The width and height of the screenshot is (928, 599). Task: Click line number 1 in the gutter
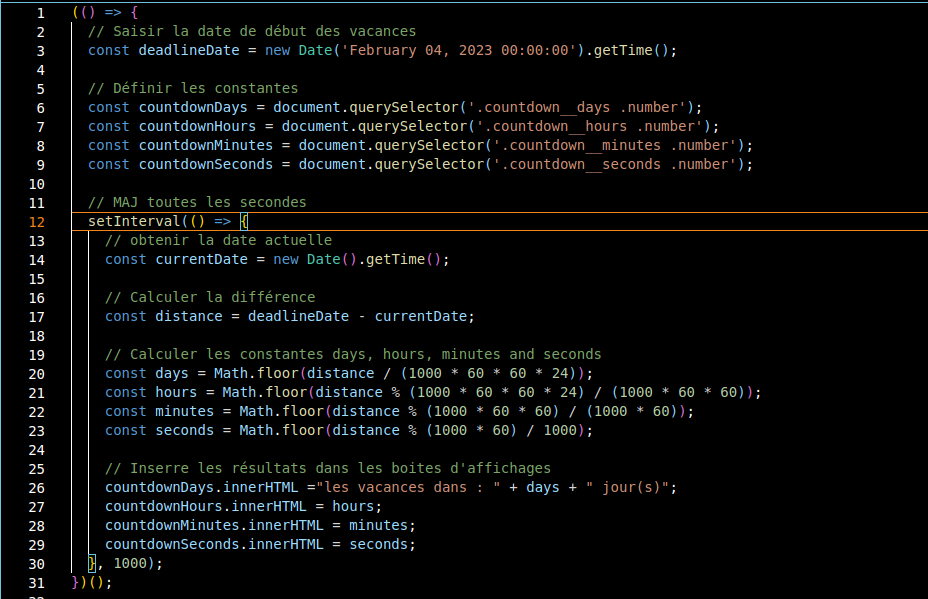coord(40,12)
